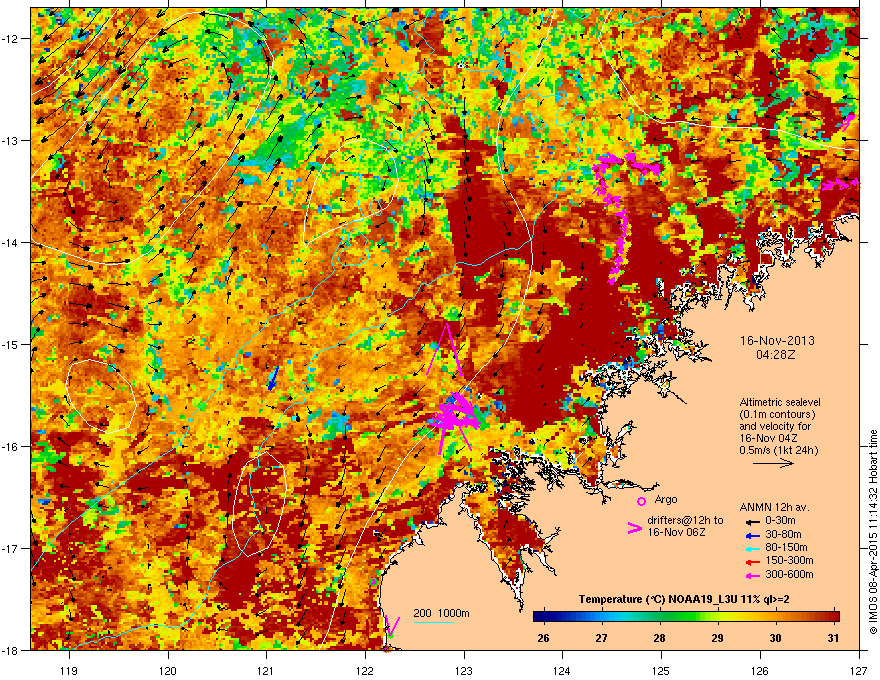This screenshot has height=680, width=880.
Task: Click the 30-80m depth label
Action: [x=783, y=535]
